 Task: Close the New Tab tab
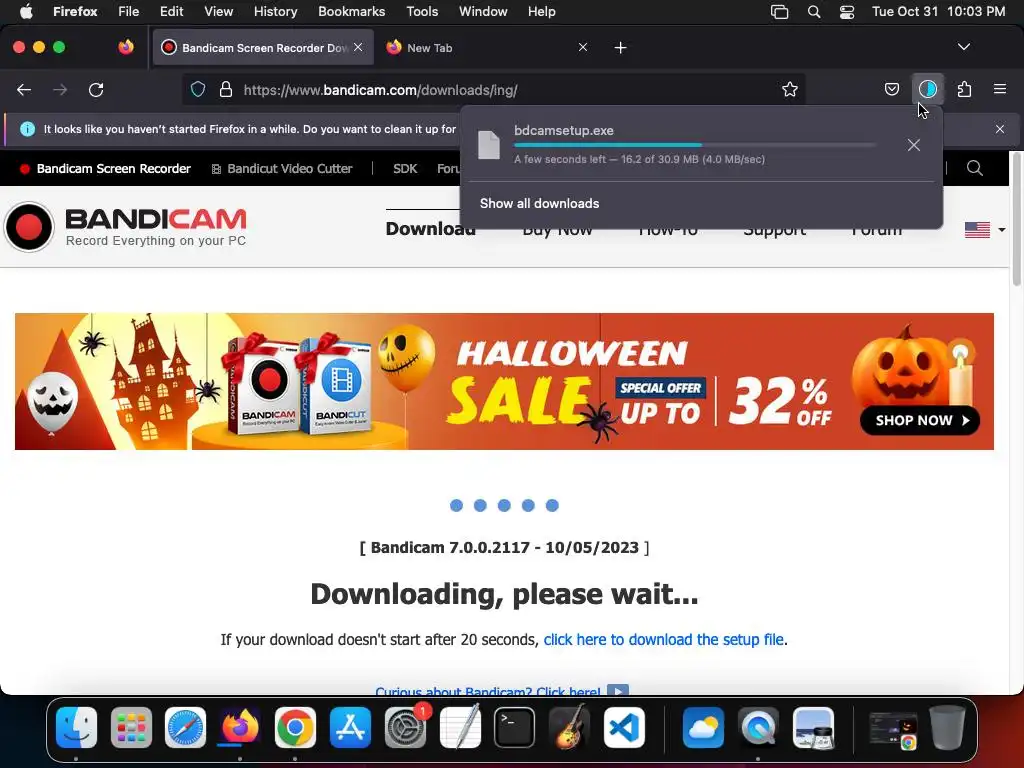[x=583, y=48]
